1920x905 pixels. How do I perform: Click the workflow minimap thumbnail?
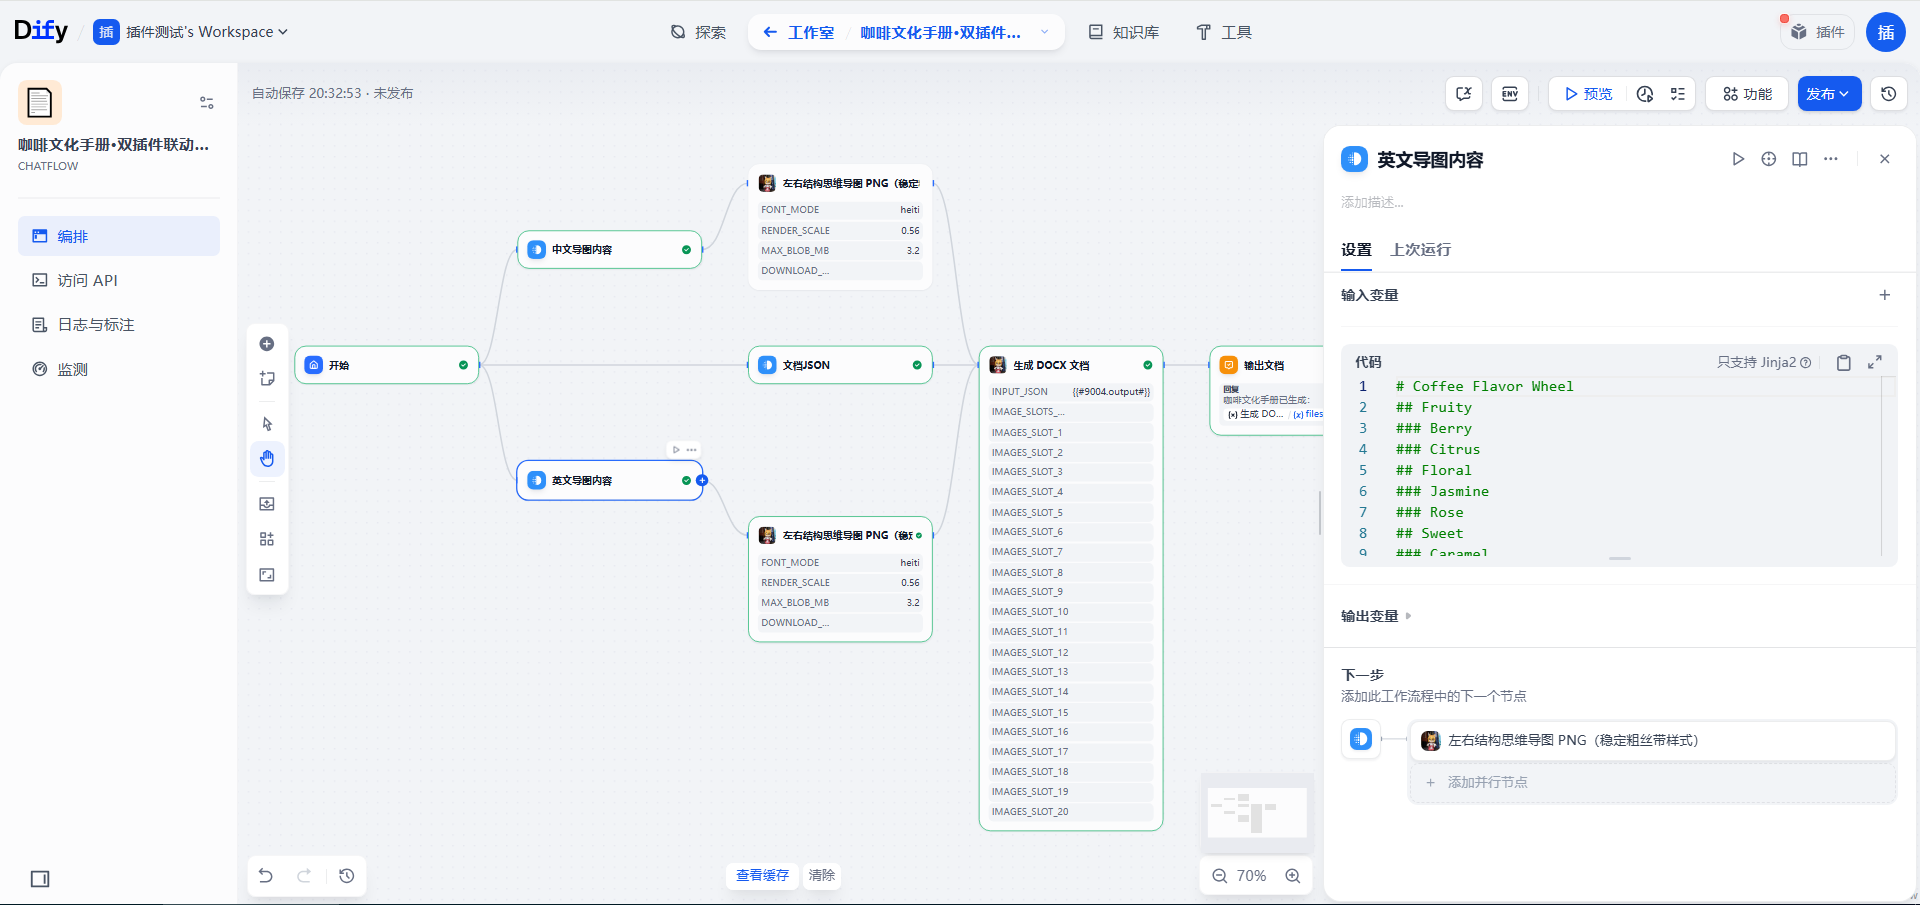point(1257,812)
